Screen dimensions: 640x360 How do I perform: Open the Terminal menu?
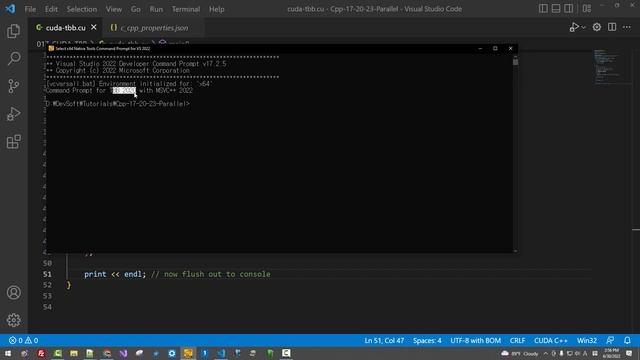186,9
